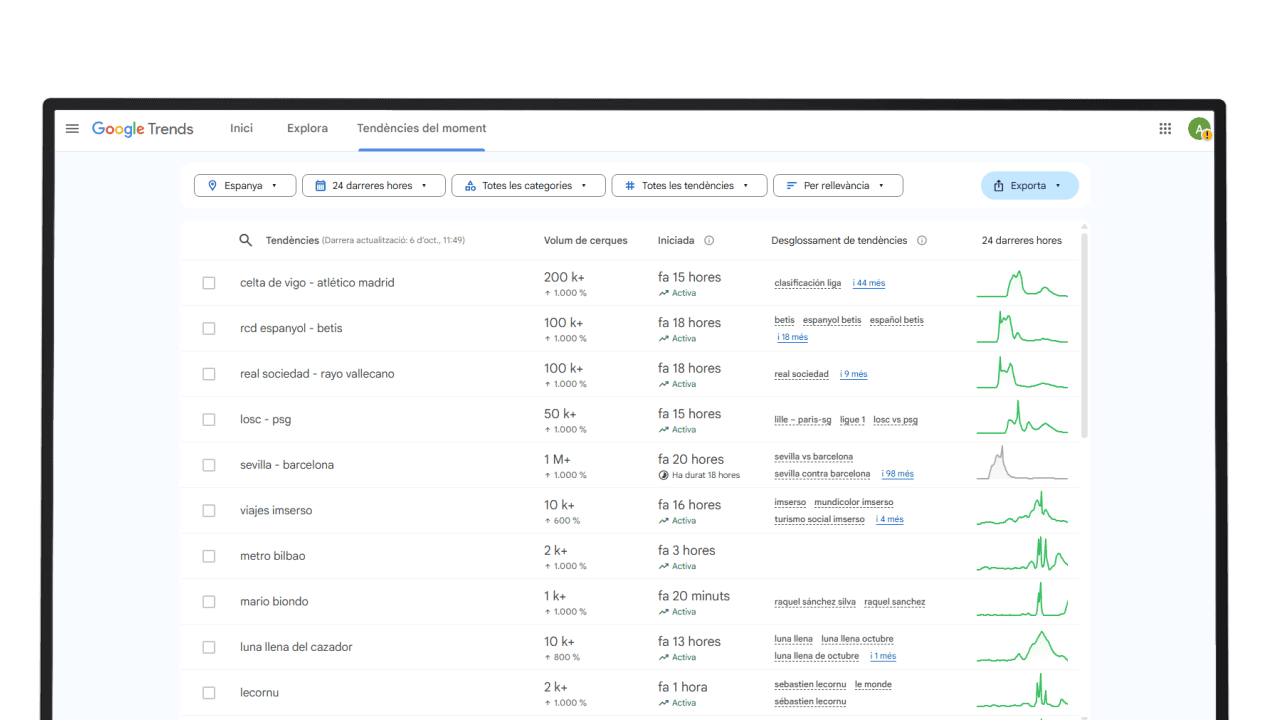
Task: Click info icon beside Desglossament de tendències
Action: pyautogui.click(x=922, y=241)
